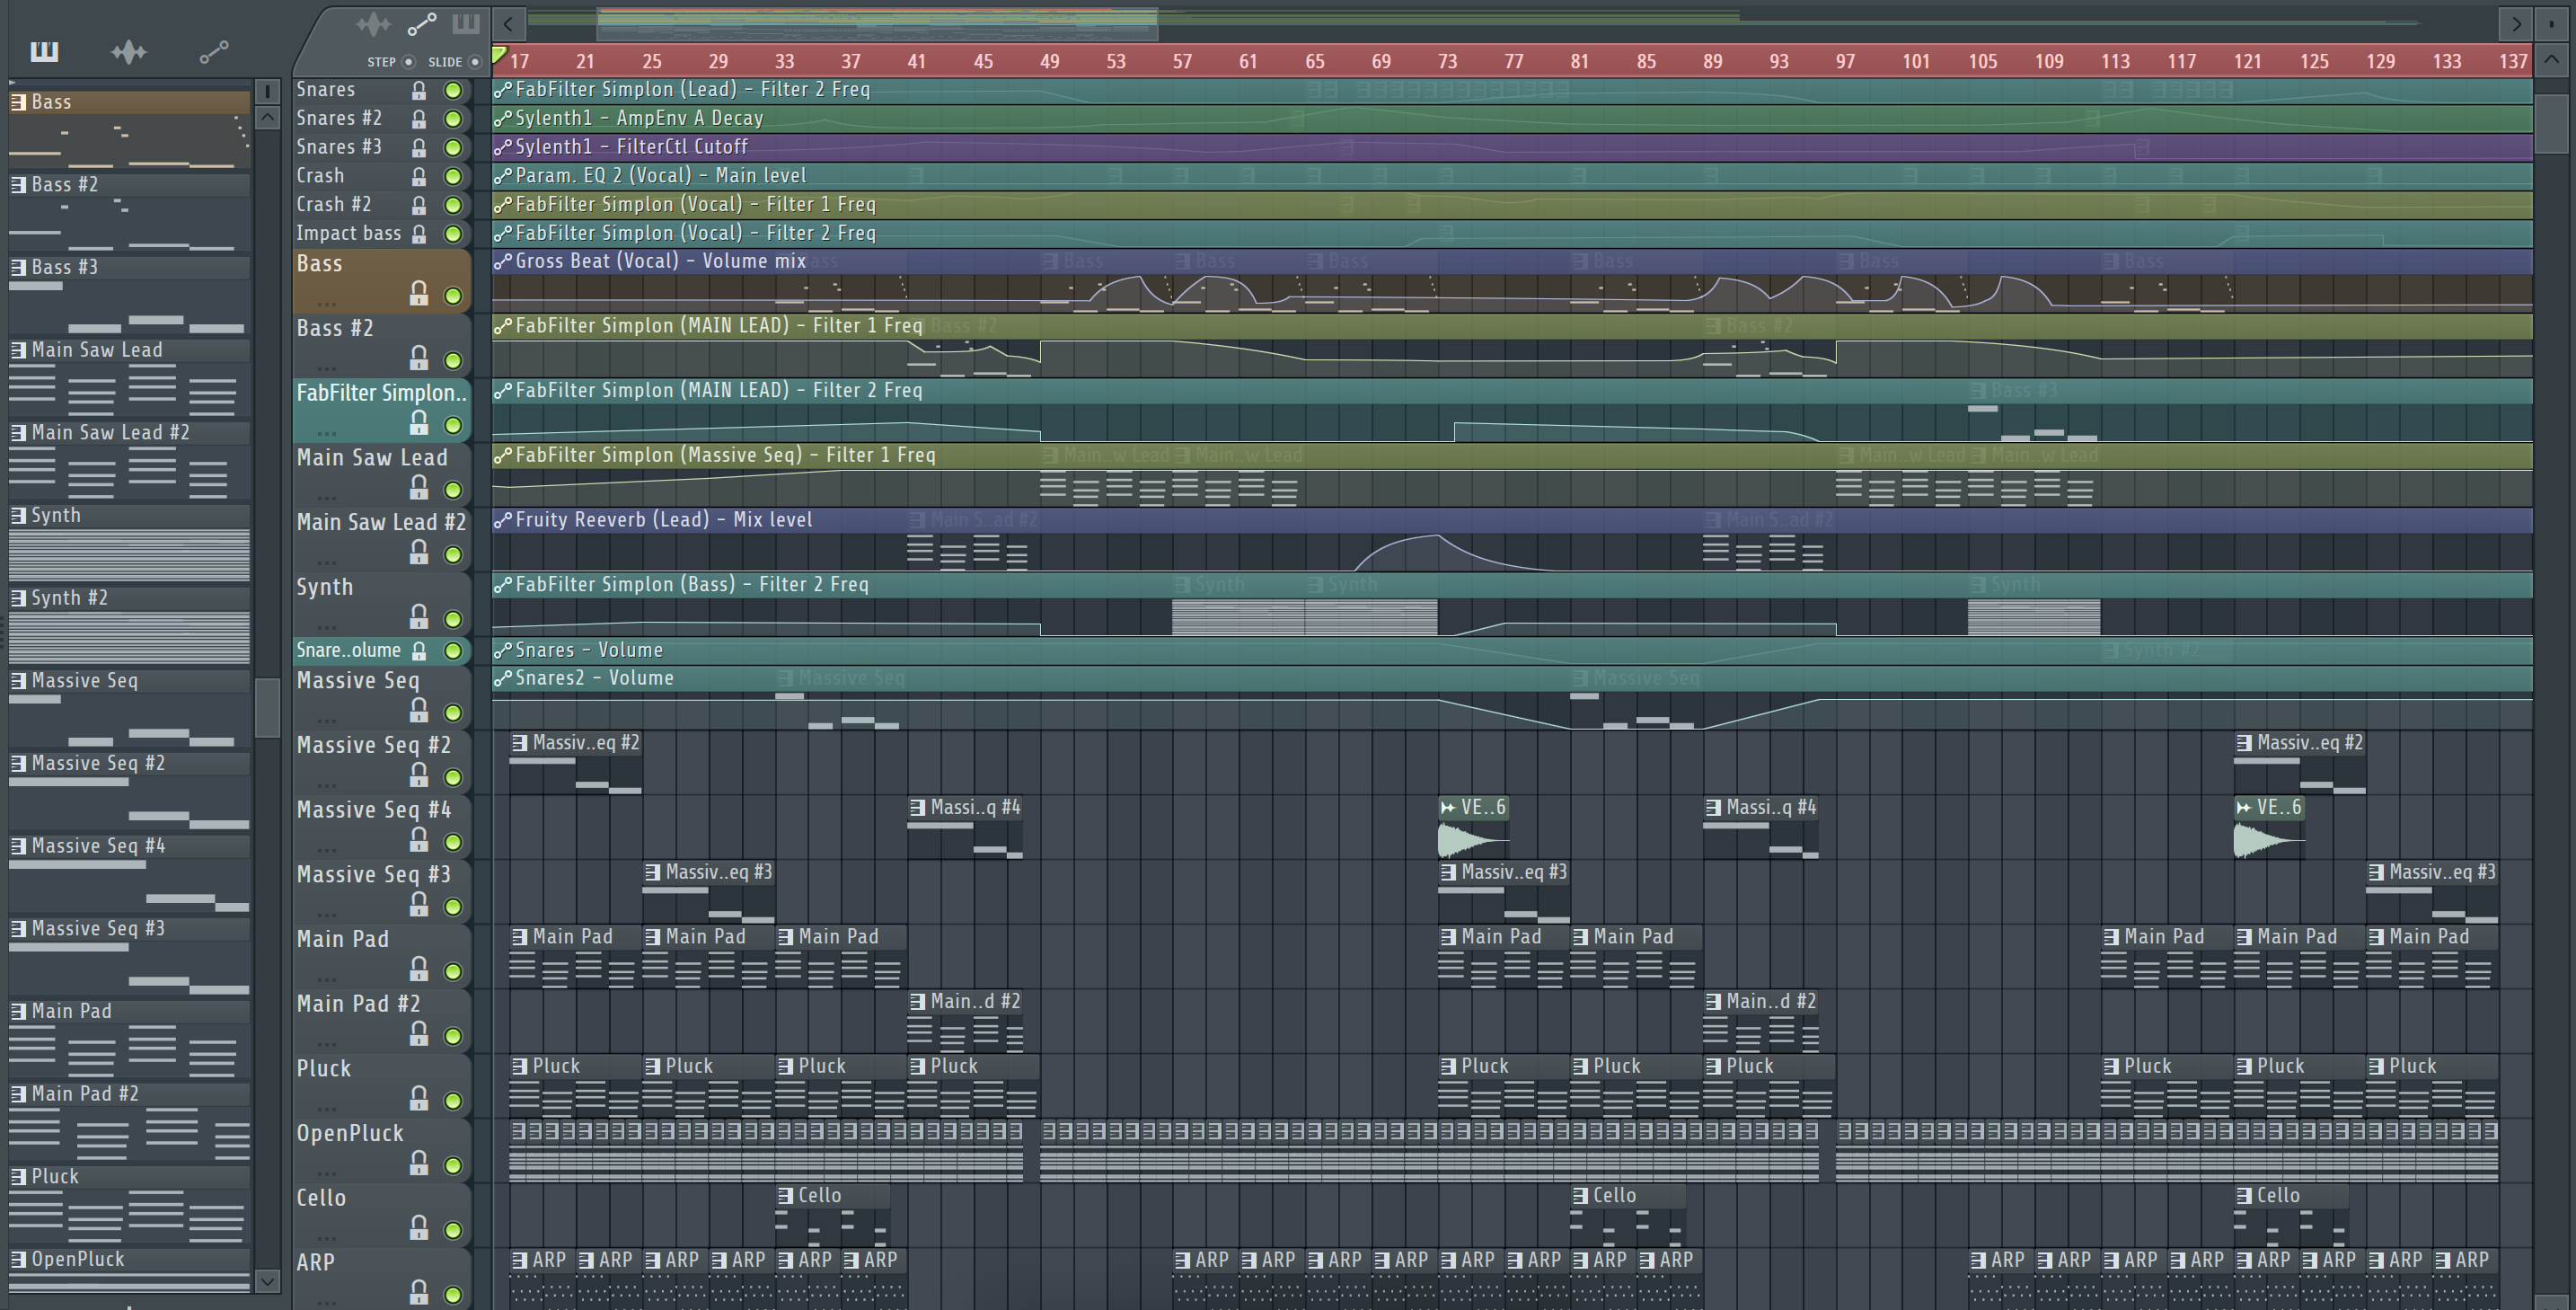Click the small button above picker scrollbar
Image resolution: width=2576 pixels, height=1310 pixels.
click(267, 91)
